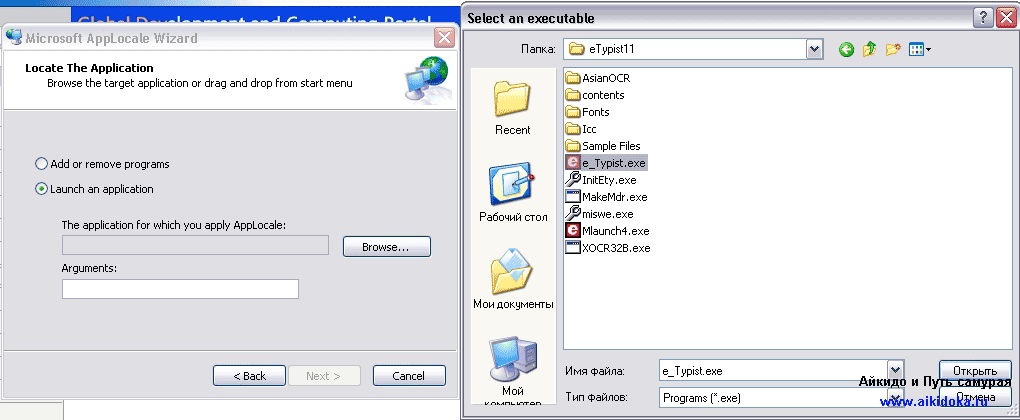Expand the Имя файла dropdown arrow
The image size is (1020, 420).
(896, 369)
